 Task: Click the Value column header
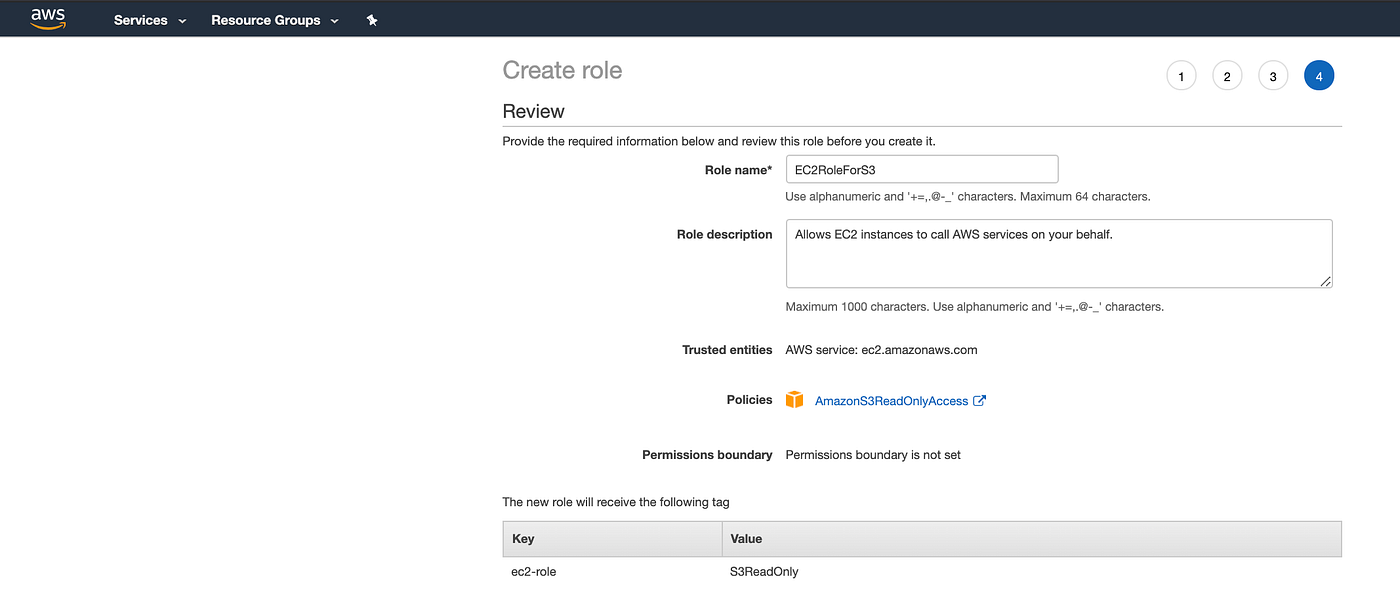tap(746, 539)
